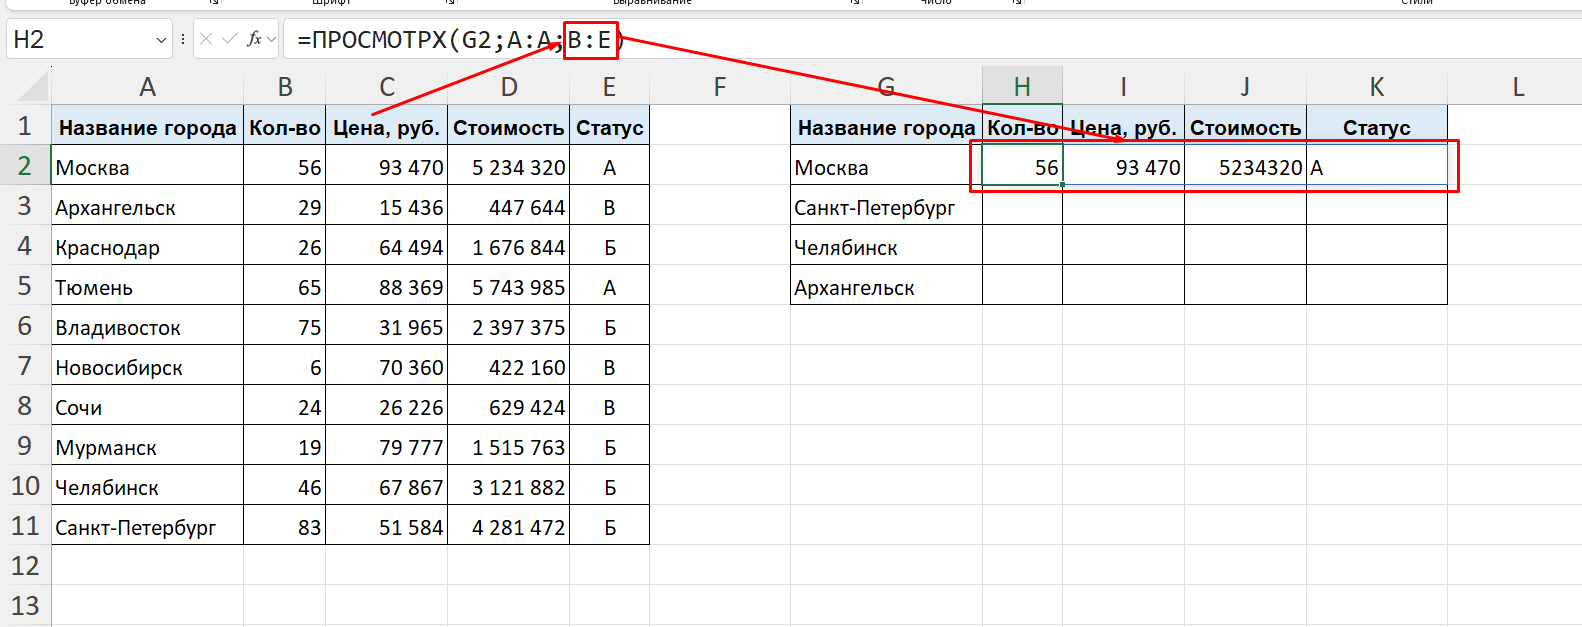Click cell 'Санкт-Петербург' in column A
This screenshot has width=1582, height=627.
point(147,526)
